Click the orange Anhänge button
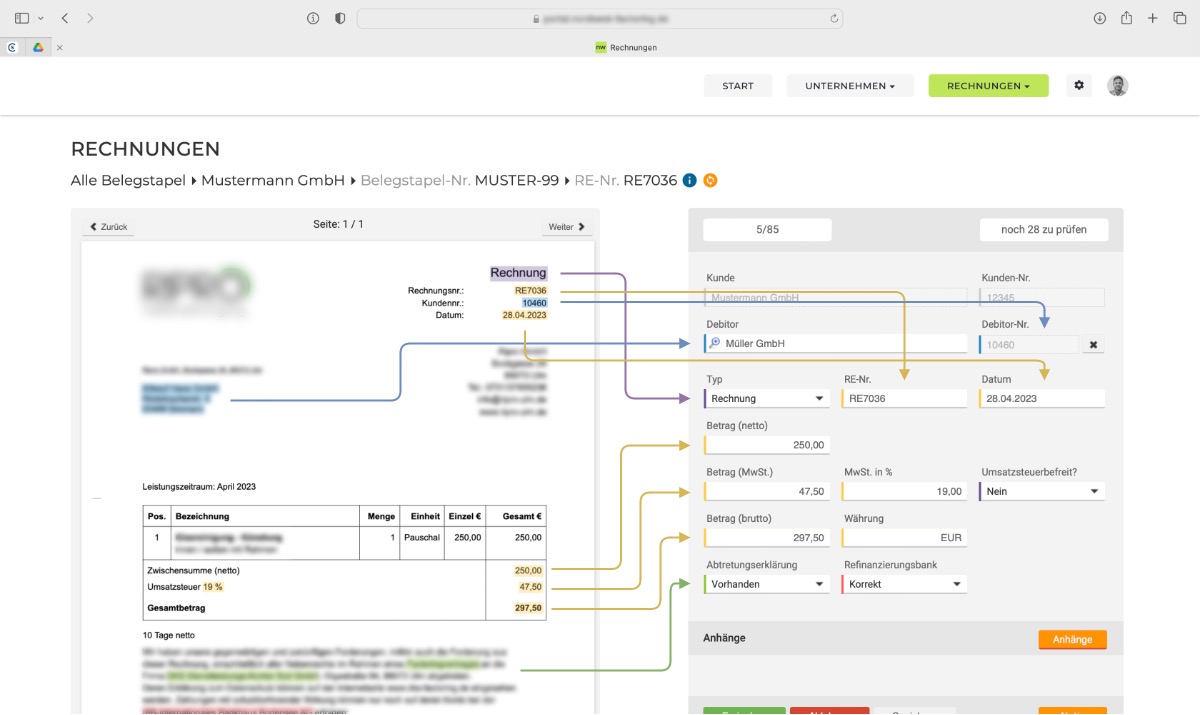The width and height of the screenshot is (1201, 715). pos(1072,638)
